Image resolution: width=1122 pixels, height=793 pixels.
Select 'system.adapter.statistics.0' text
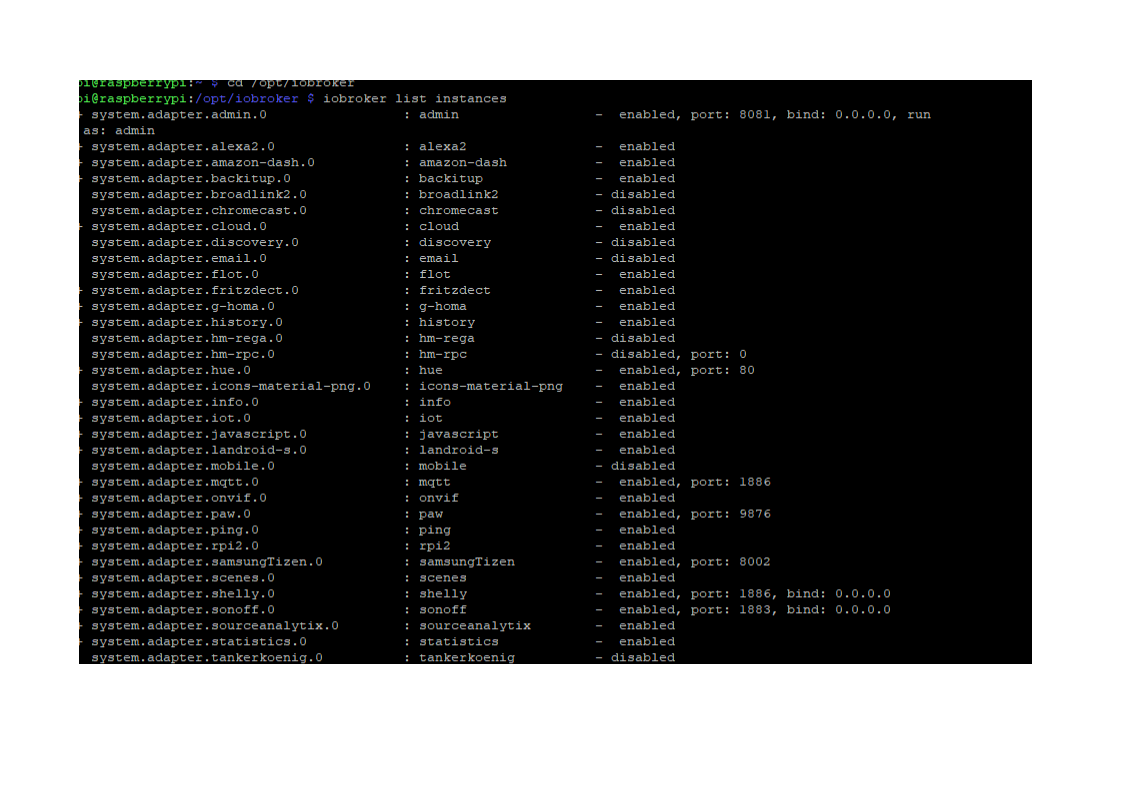coord(199,642)
